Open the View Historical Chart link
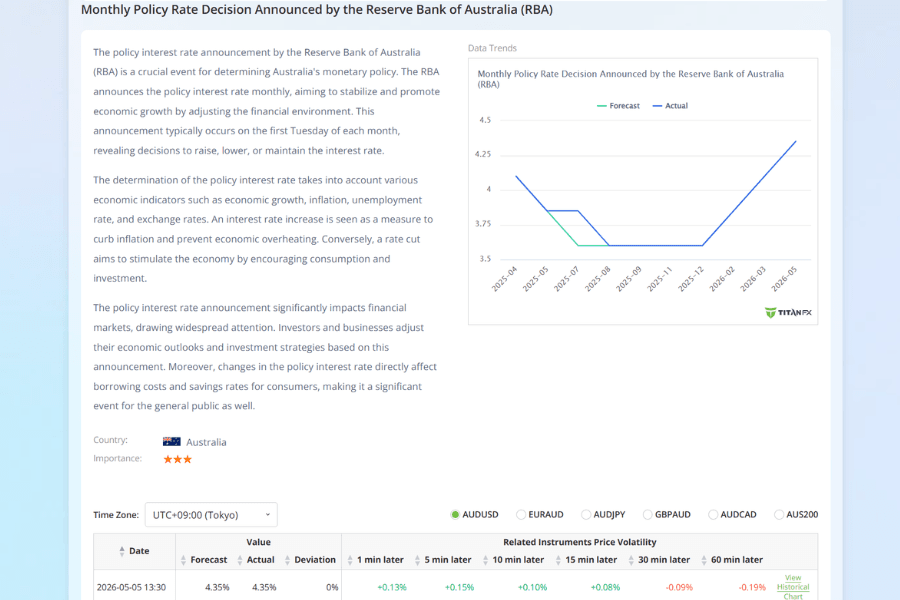Viewport: 900px width, 600px height. click(793, 587)
